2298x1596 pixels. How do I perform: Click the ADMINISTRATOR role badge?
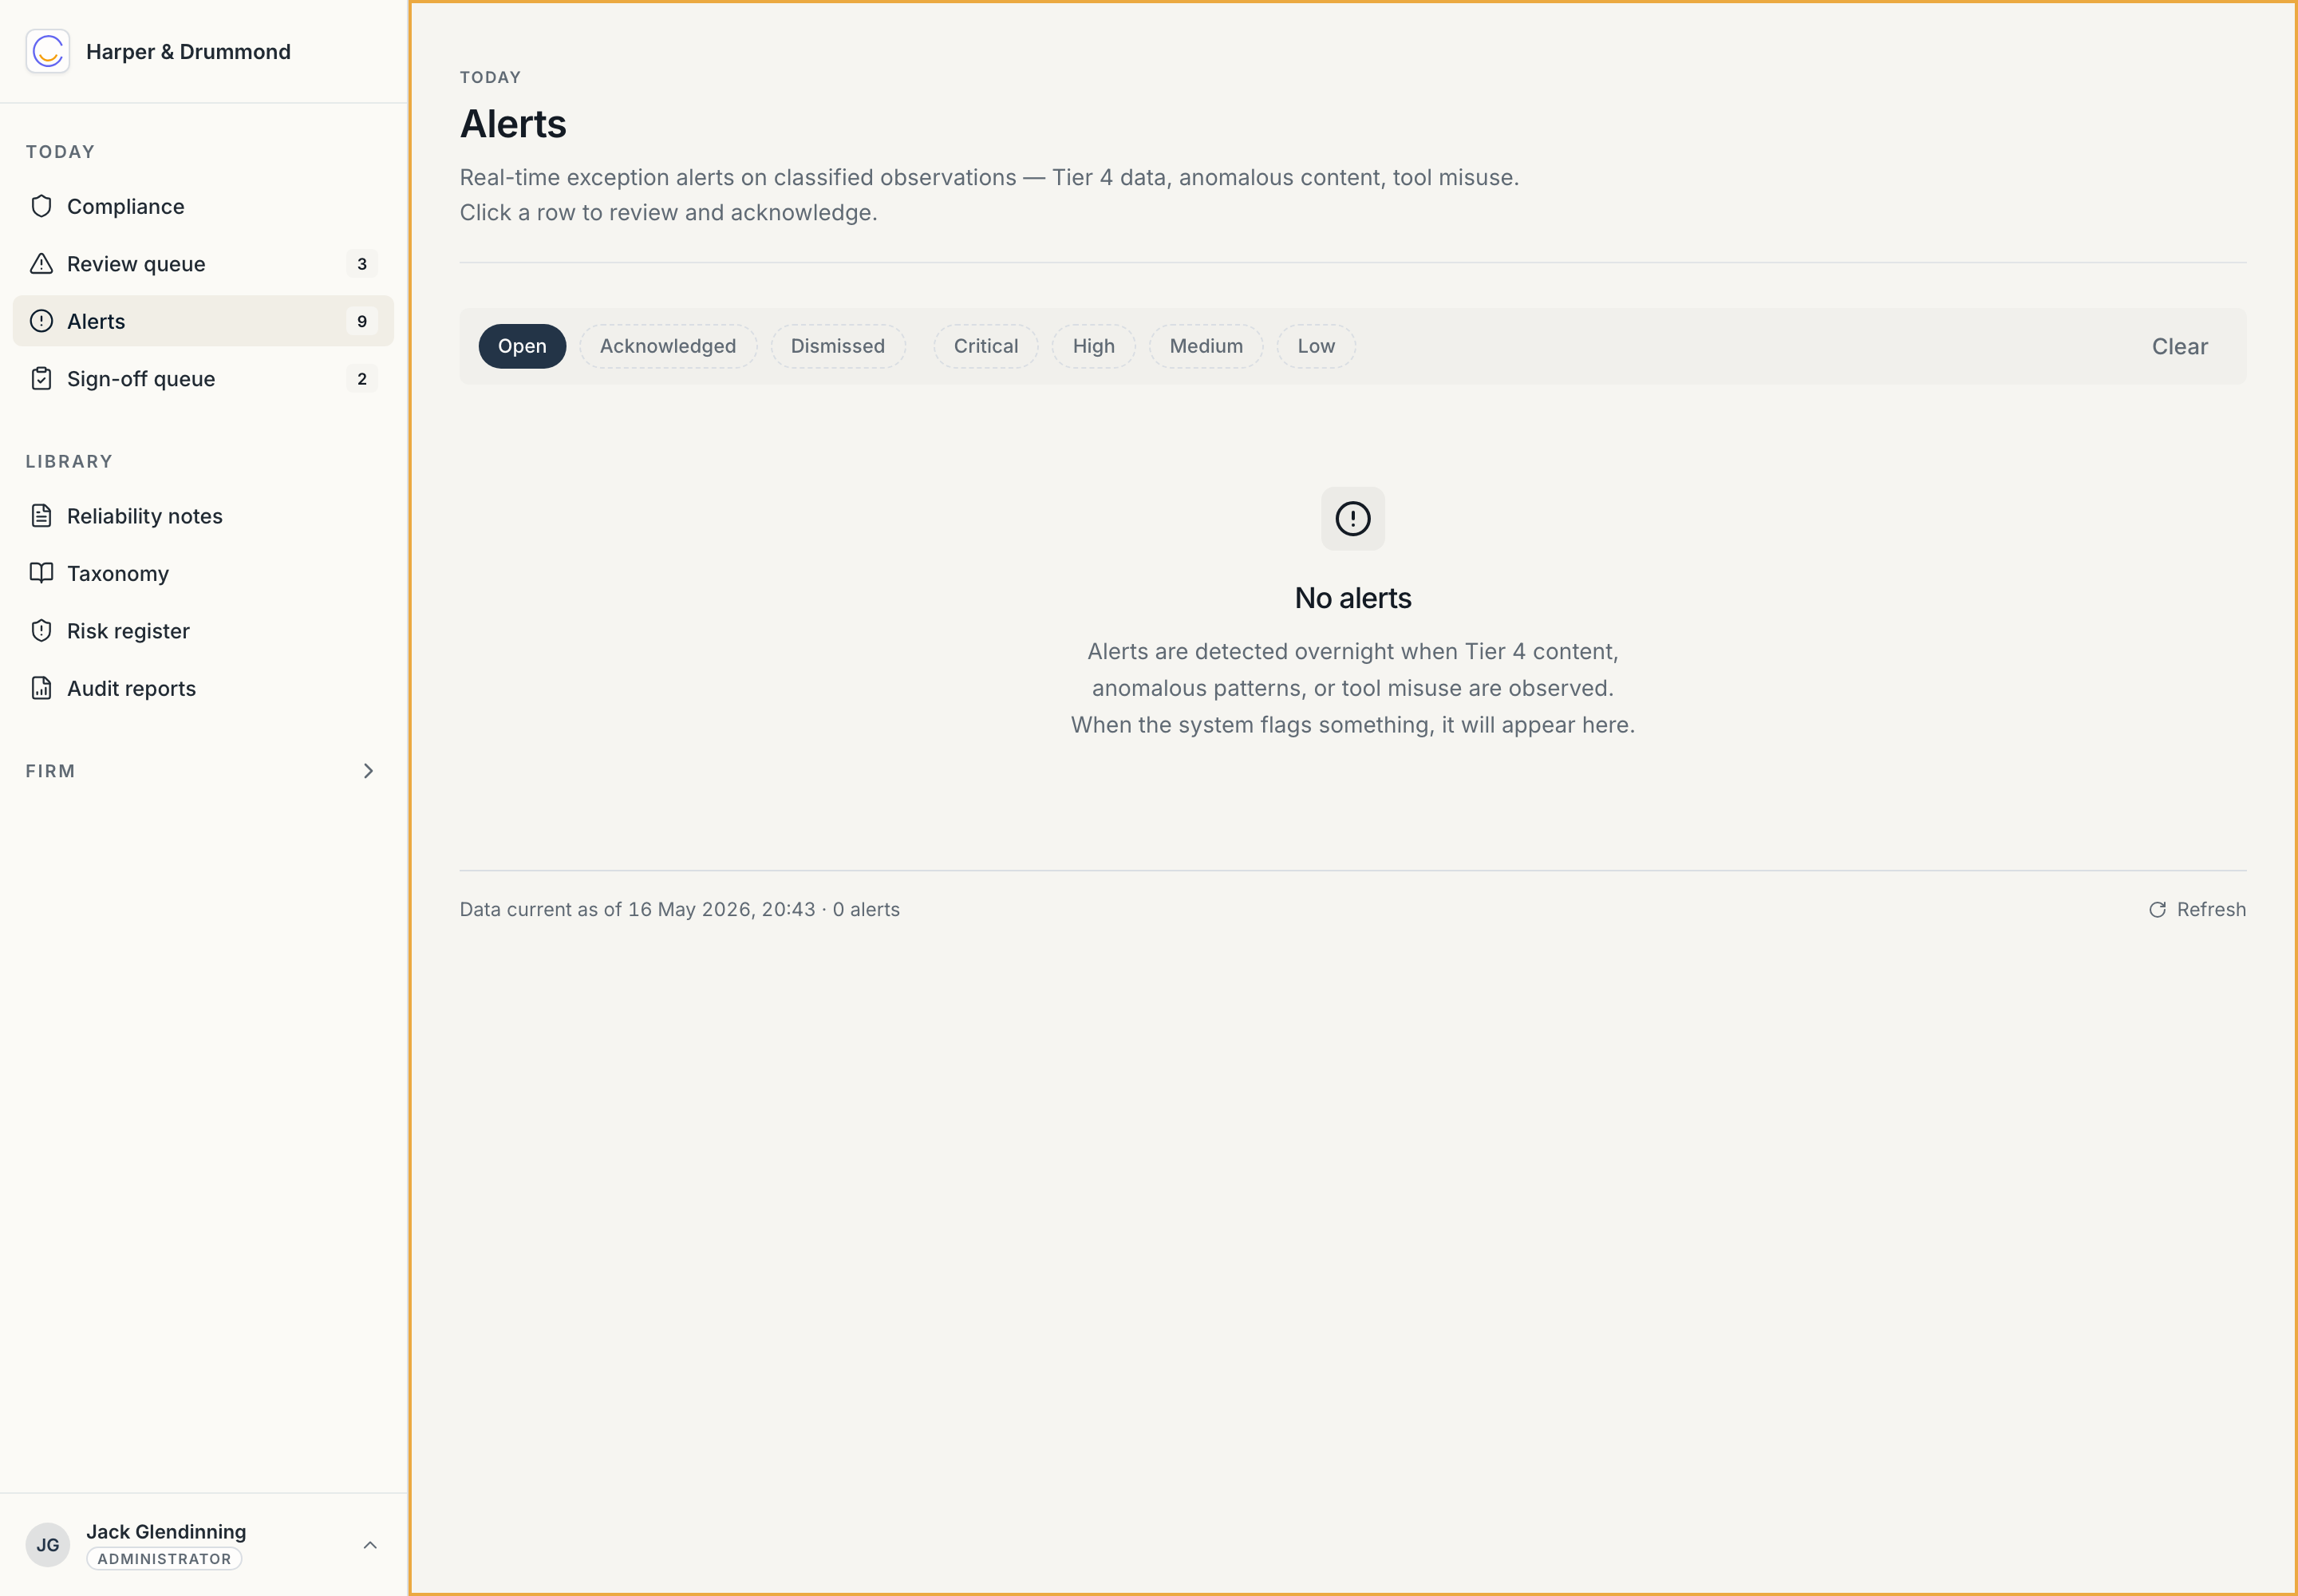(x=164, y=1559)
